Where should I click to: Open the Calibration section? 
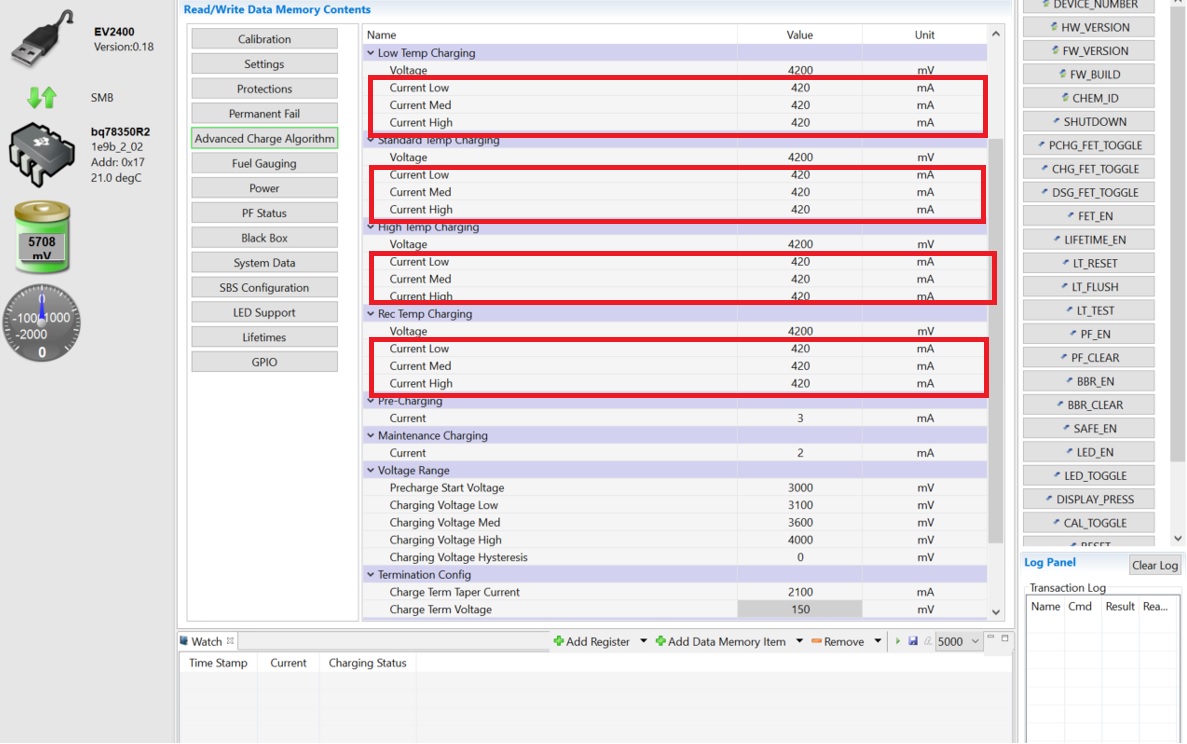[264, 39]
